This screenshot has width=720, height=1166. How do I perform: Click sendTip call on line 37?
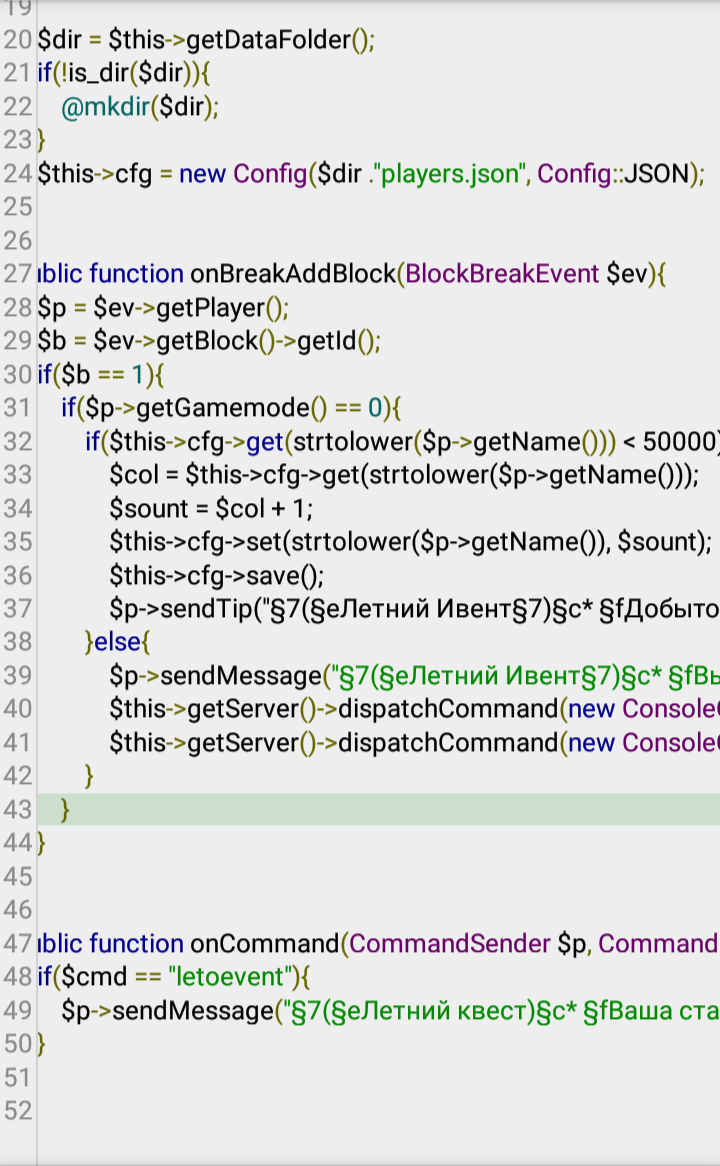pos(414,608)
